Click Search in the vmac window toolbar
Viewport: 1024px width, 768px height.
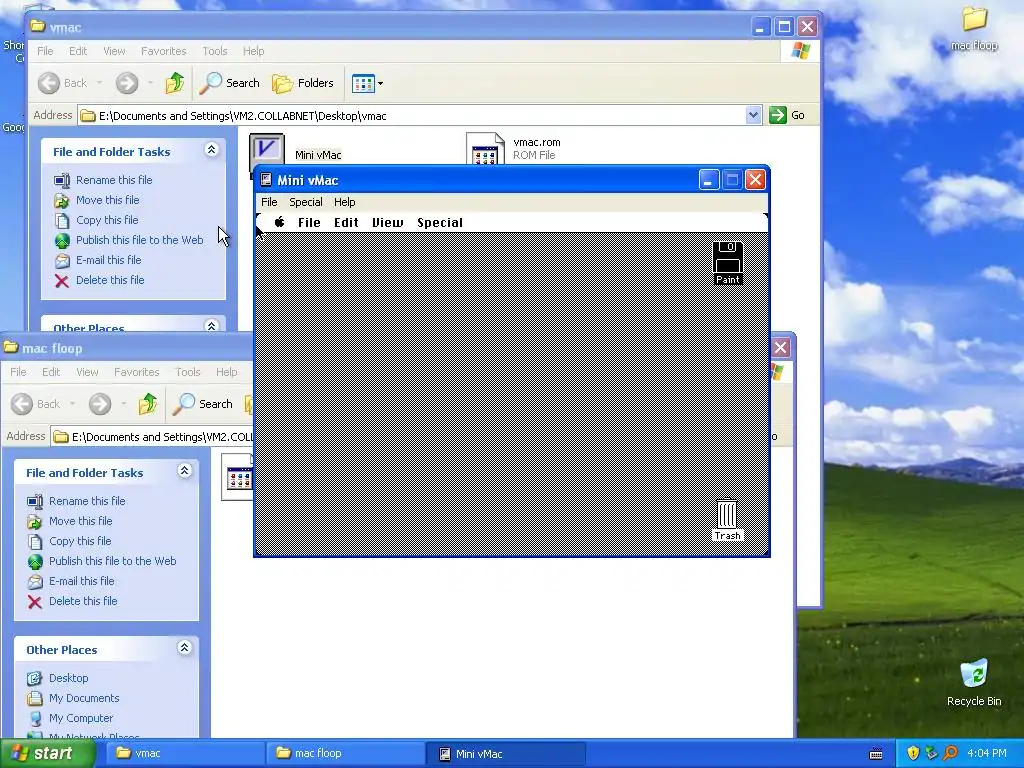(230, 83)
